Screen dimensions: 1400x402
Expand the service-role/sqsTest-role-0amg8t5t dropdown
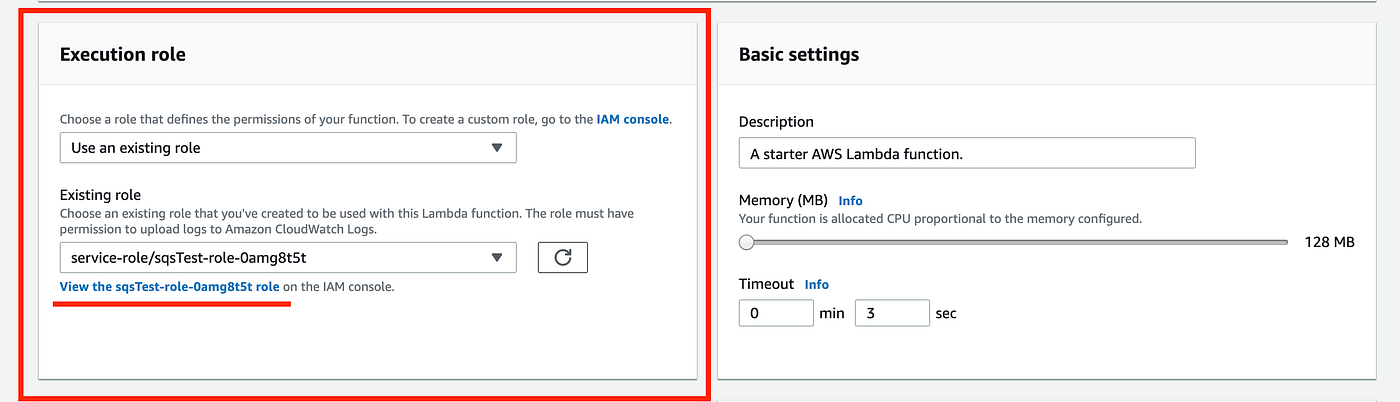pyautogui.click(x=287, y=258)
